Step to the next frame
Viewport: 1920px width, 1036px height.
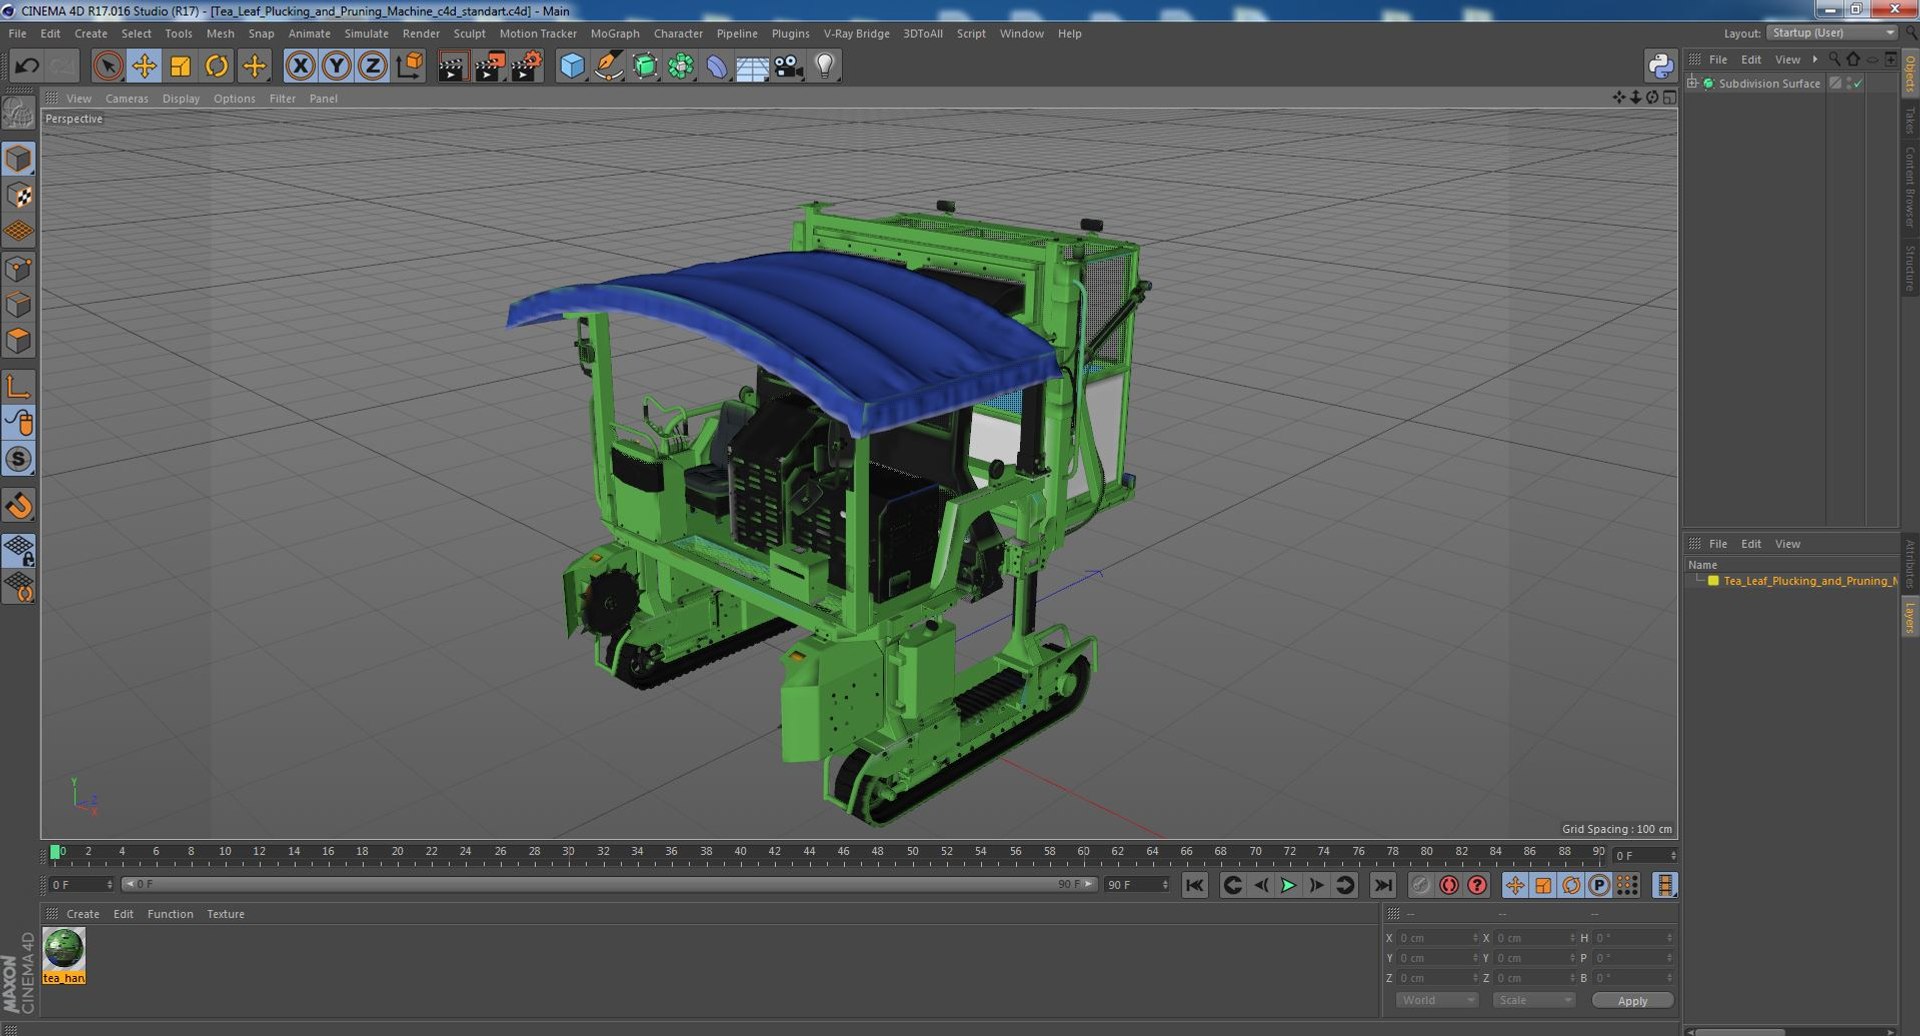click(1316, 885)
